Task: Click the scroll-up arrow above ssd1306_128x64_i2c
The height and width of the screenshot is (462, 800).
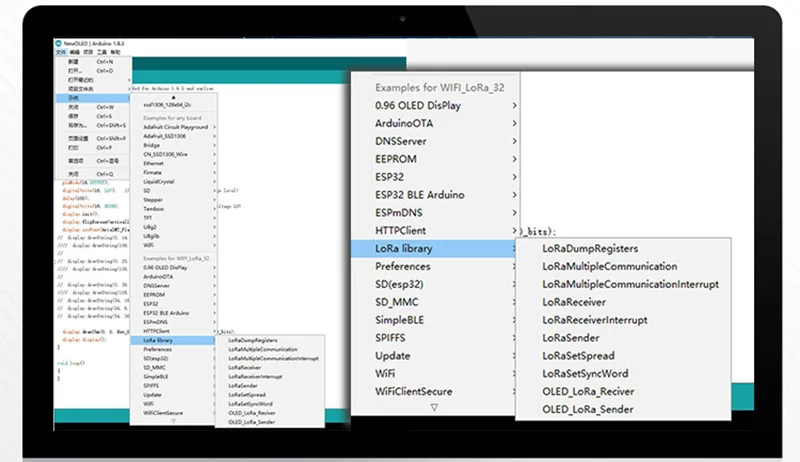Action: coord(173,96)
